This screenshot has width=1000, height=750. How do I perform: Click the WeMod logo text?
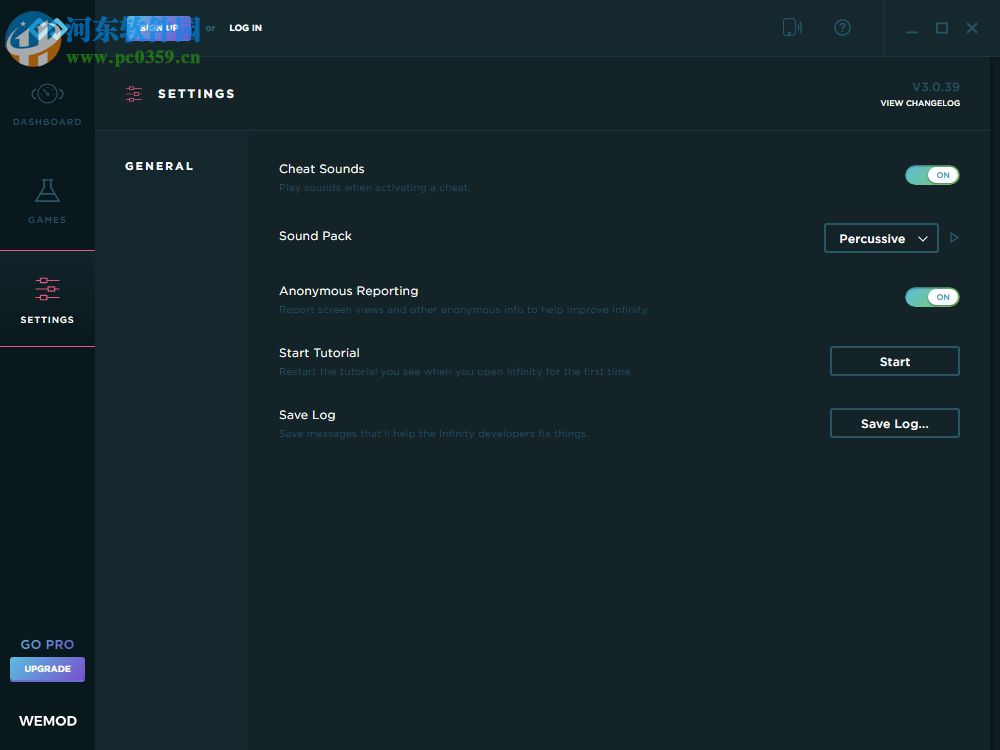point(48,721)
